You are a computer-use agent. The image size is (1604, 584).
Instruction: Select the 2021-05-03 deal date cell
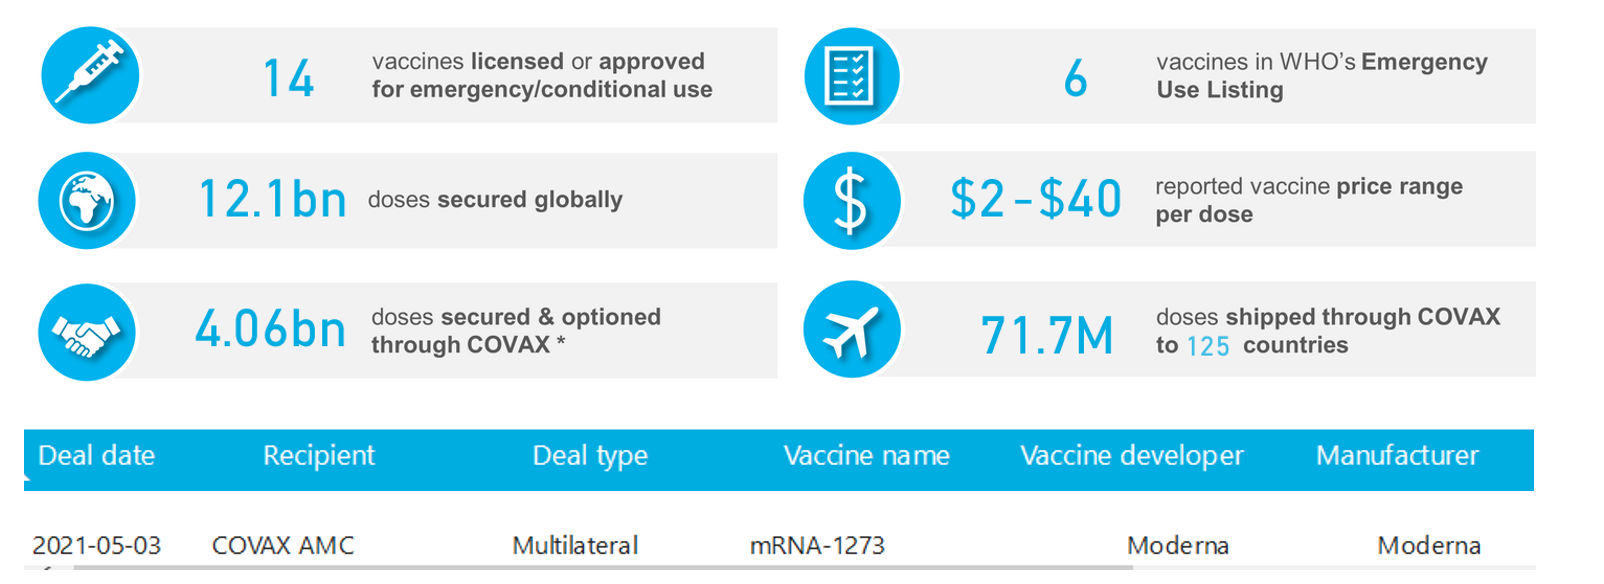click(x=97, y=546)
